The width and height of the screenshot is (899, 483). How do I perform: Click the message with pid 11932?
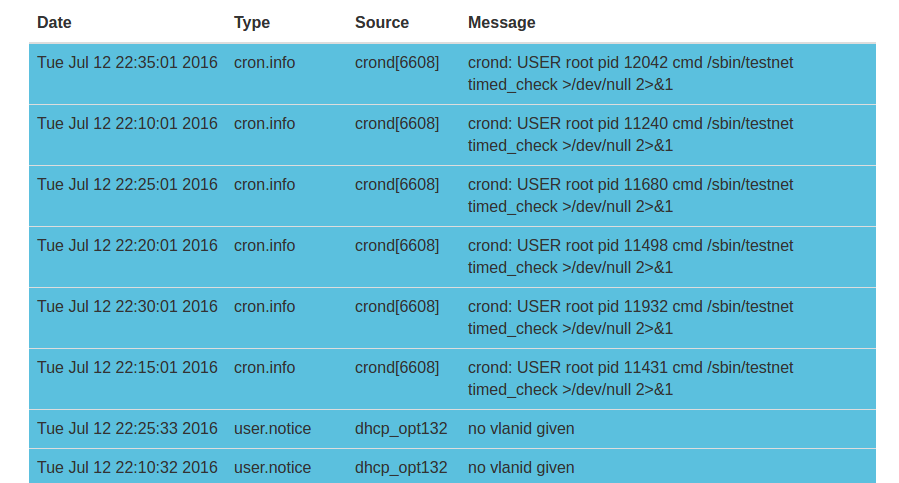point(630,317)
